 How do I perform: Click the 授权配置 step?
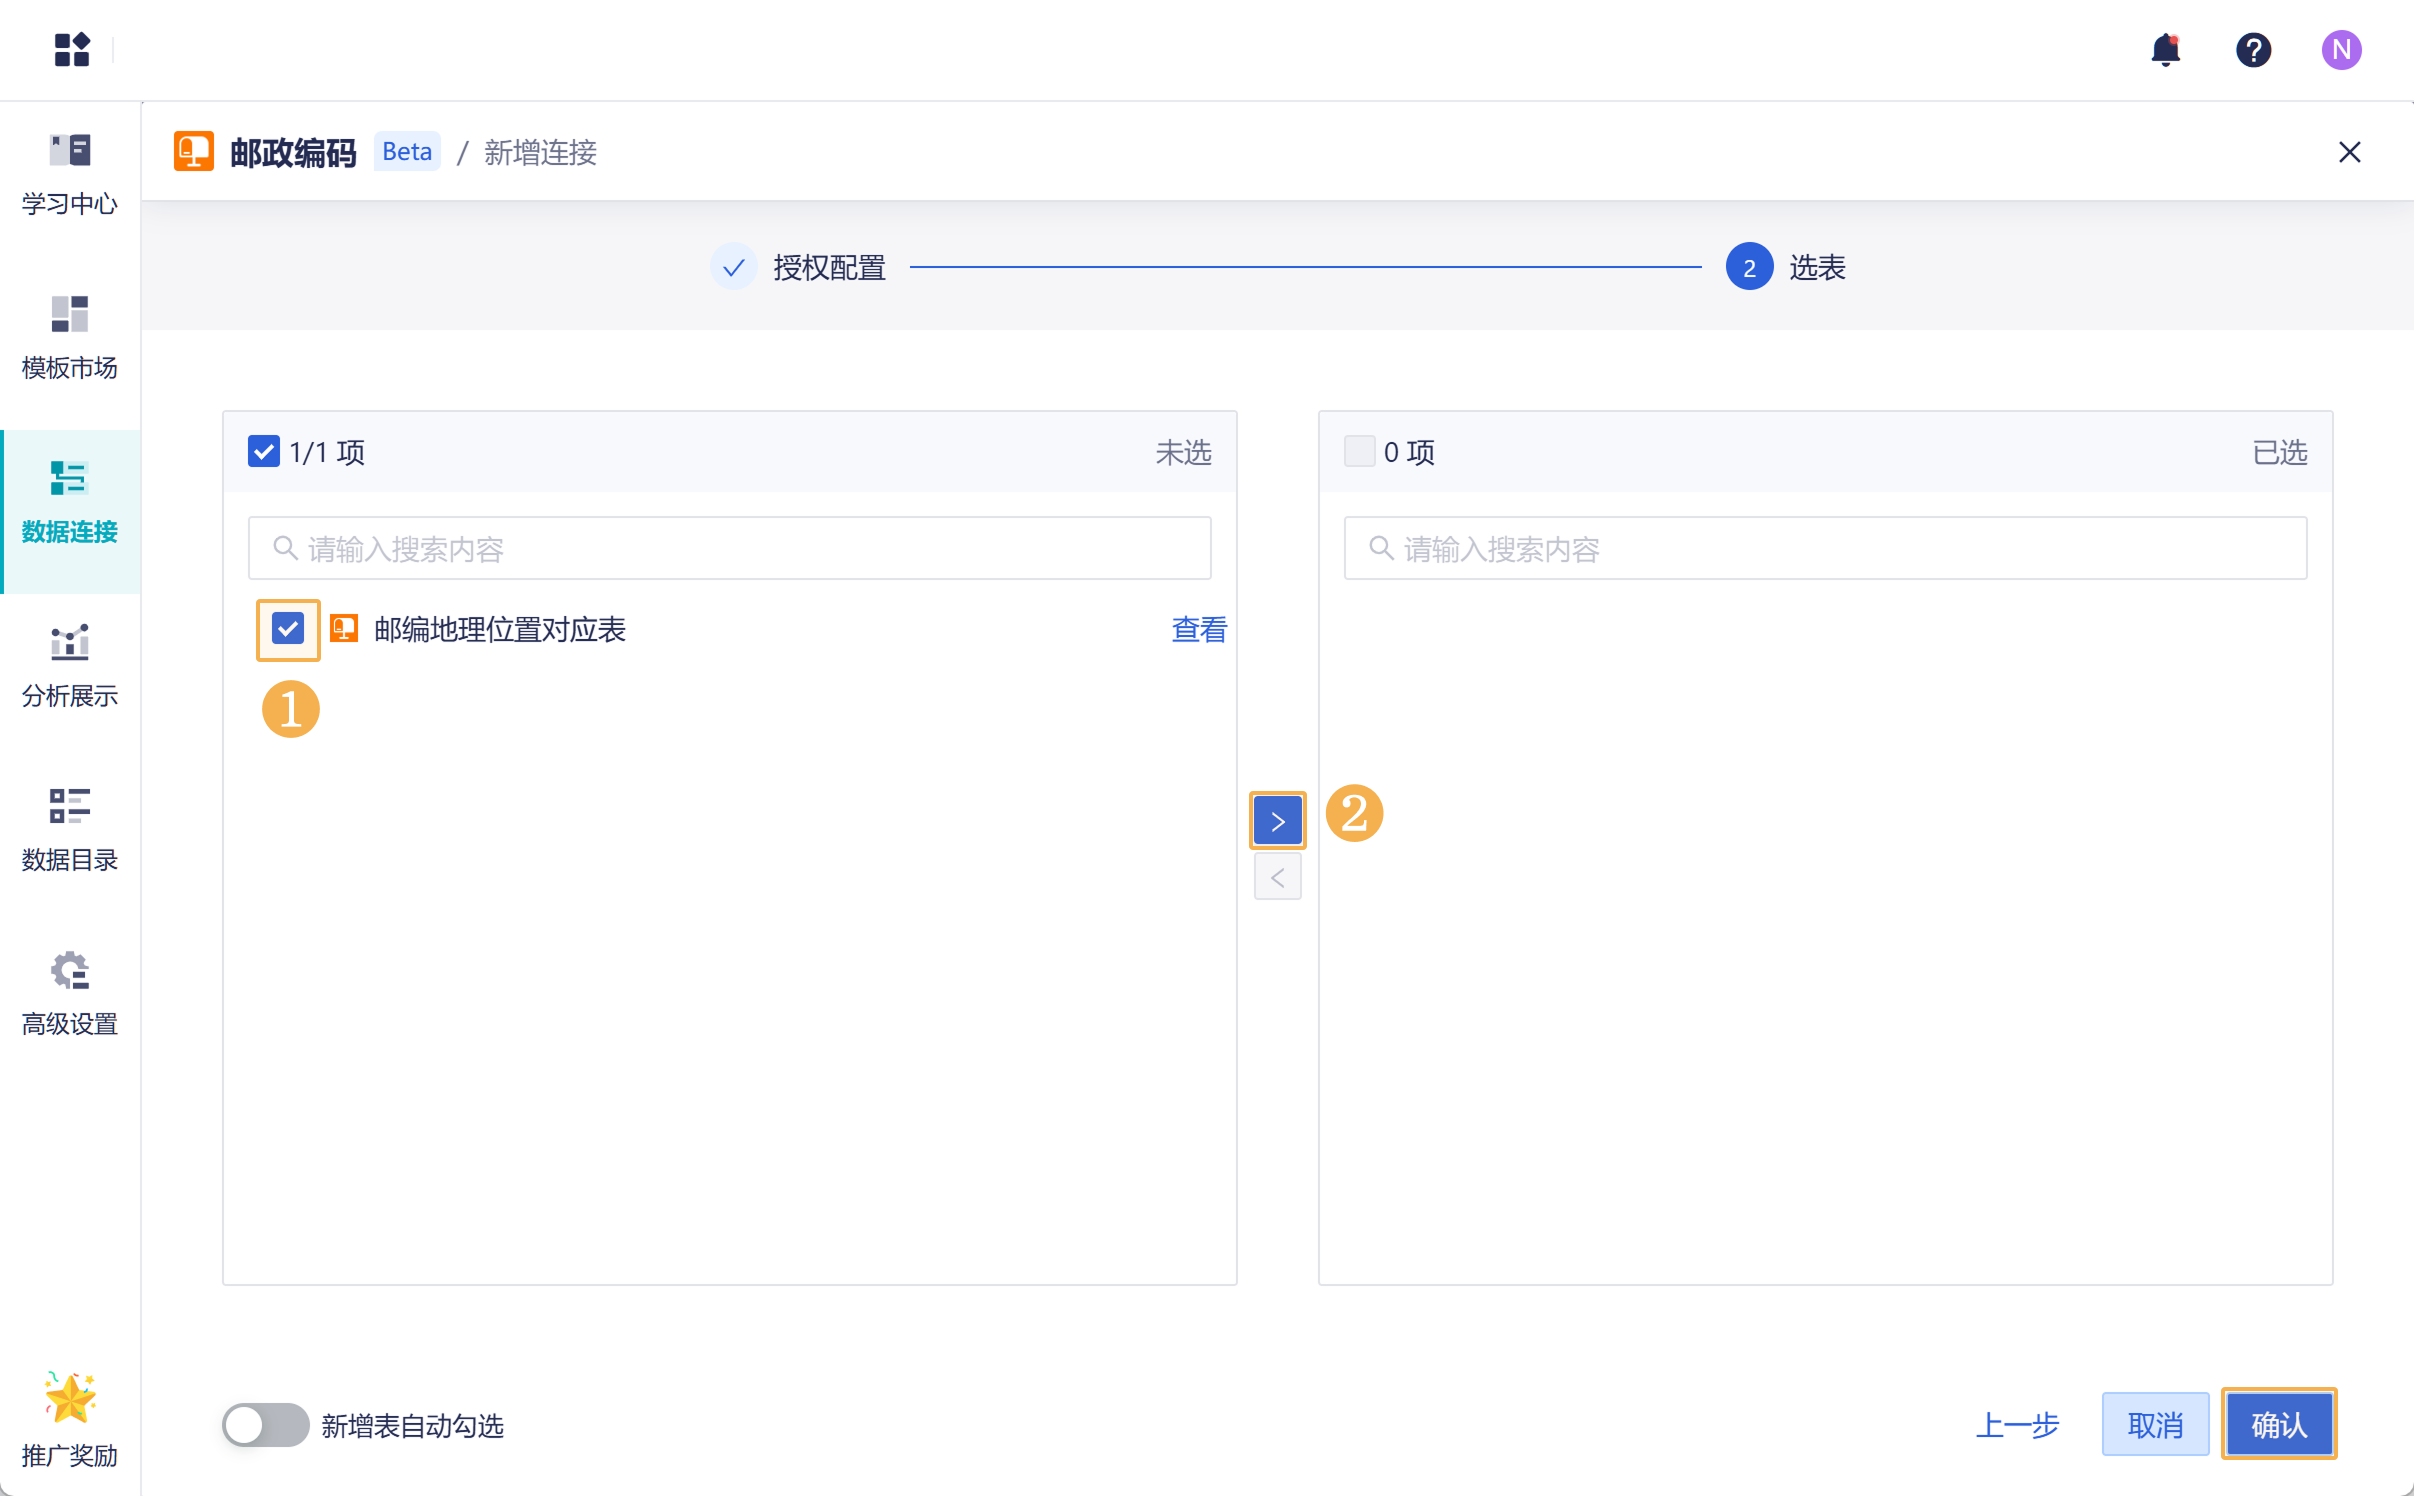click(828, 268)
